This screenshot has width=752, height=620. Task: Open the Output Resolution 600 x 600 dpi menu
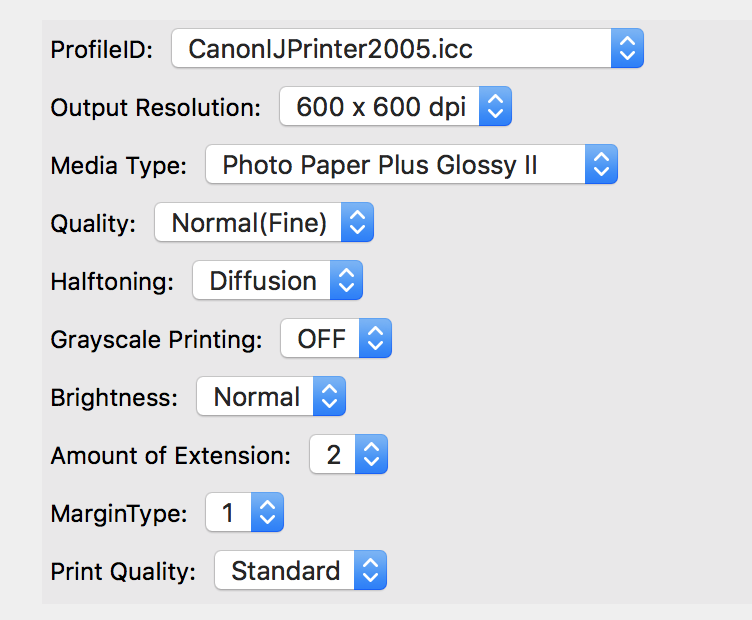[x=380, y=107]
